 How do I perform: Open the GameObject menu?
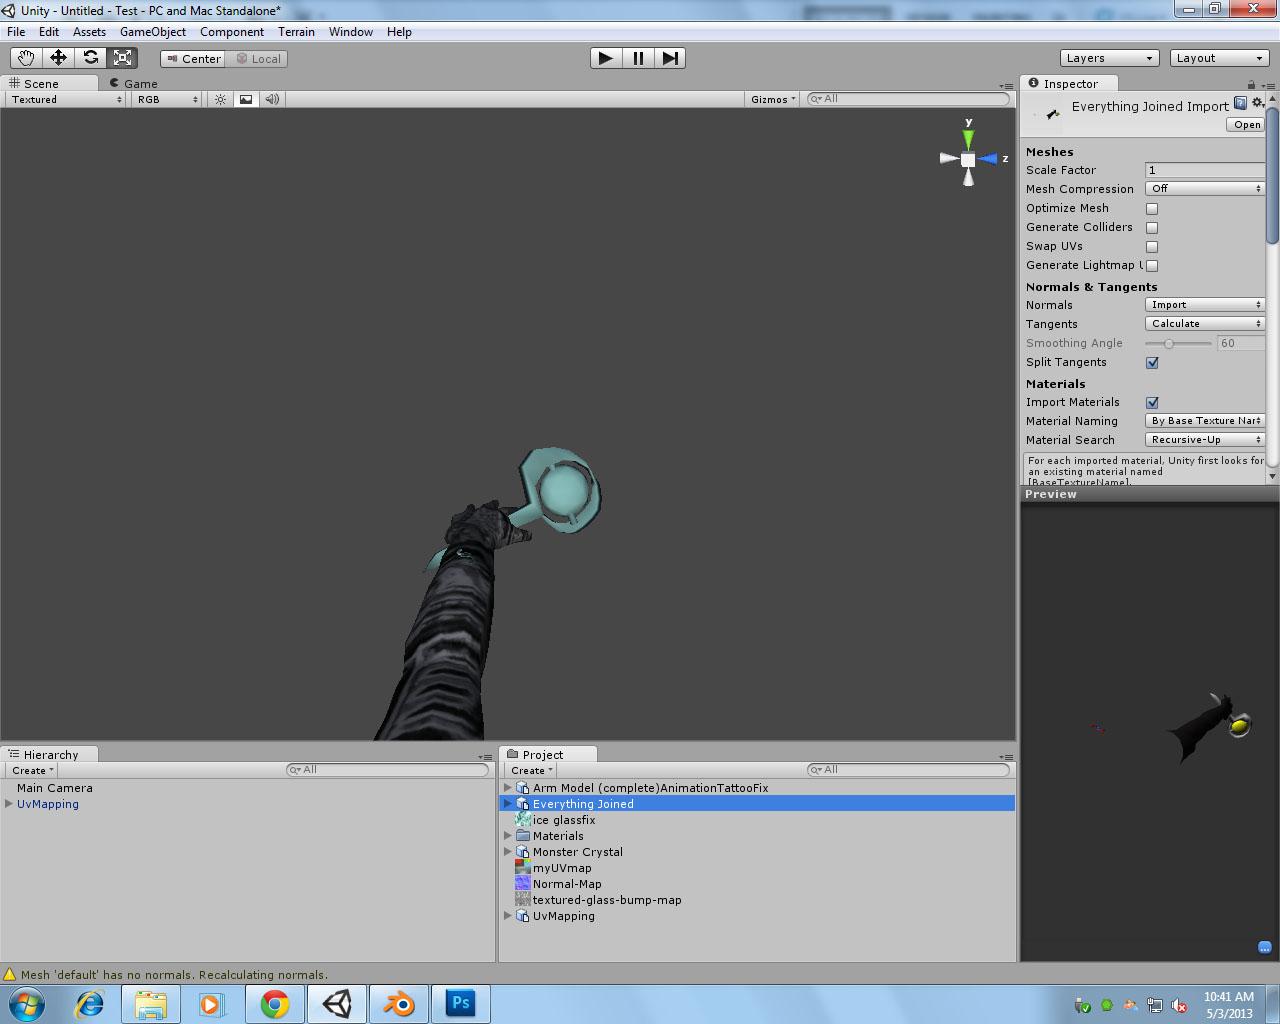(x=153, y=32)
